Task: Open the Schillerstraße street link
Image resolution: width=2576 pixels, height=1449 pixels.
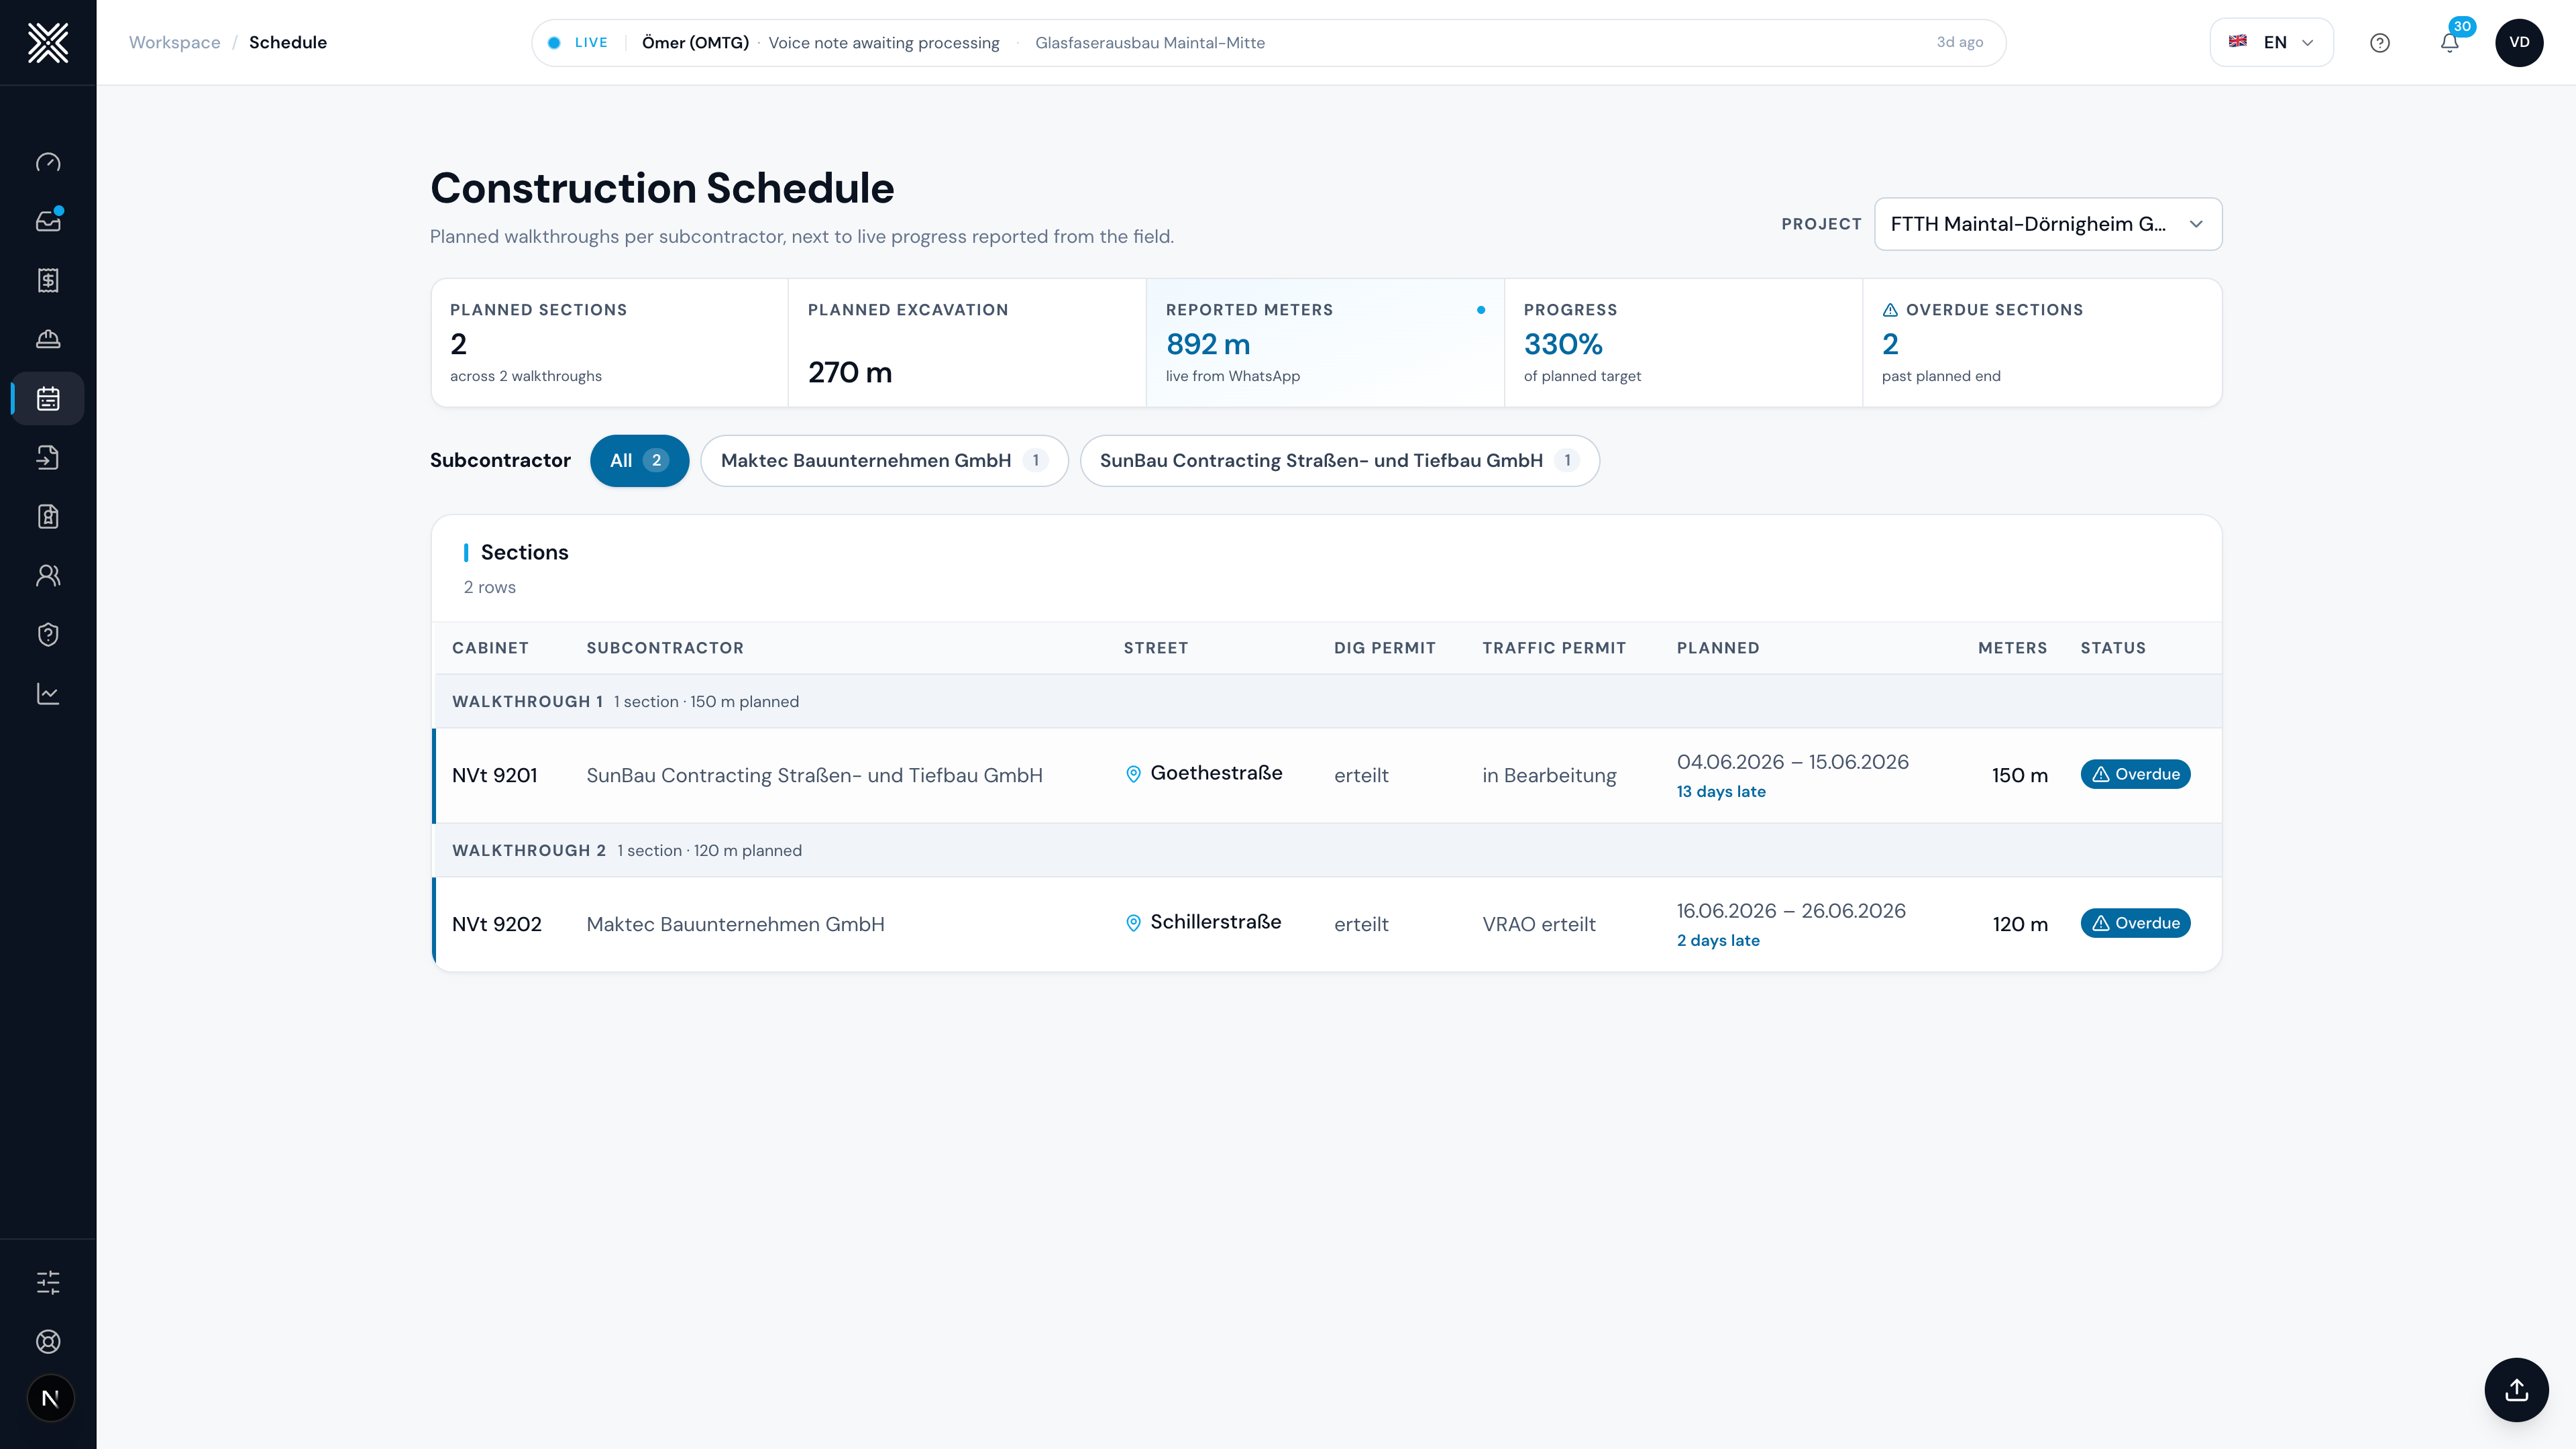Action: (1215, 922)
